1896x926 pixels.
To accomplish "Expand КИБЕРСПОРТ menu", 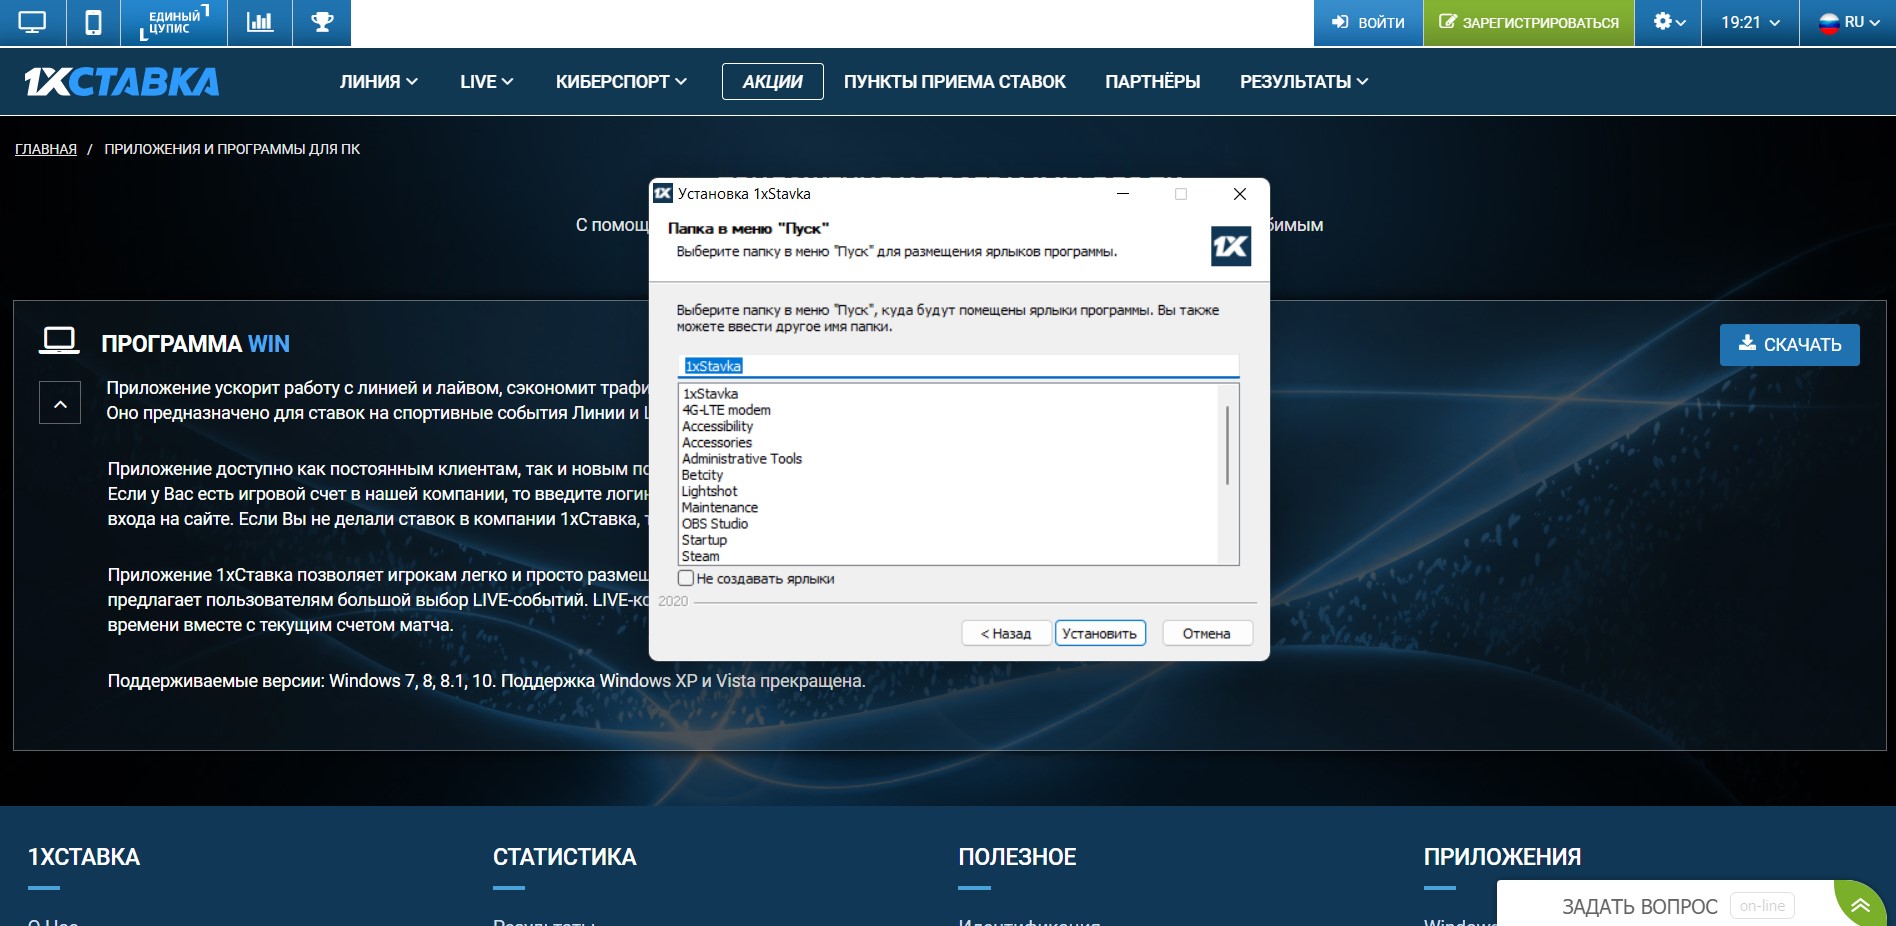I will (x=621, y=82).
